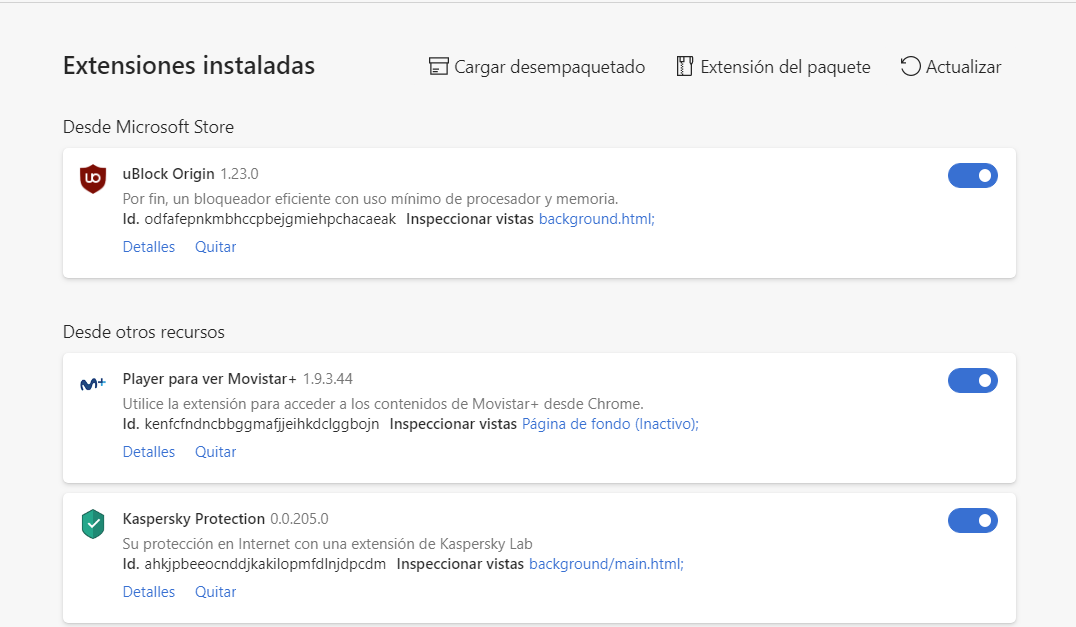
Task: Click the Movistar+ extension logo icon
Action: (x=93, y=384)
